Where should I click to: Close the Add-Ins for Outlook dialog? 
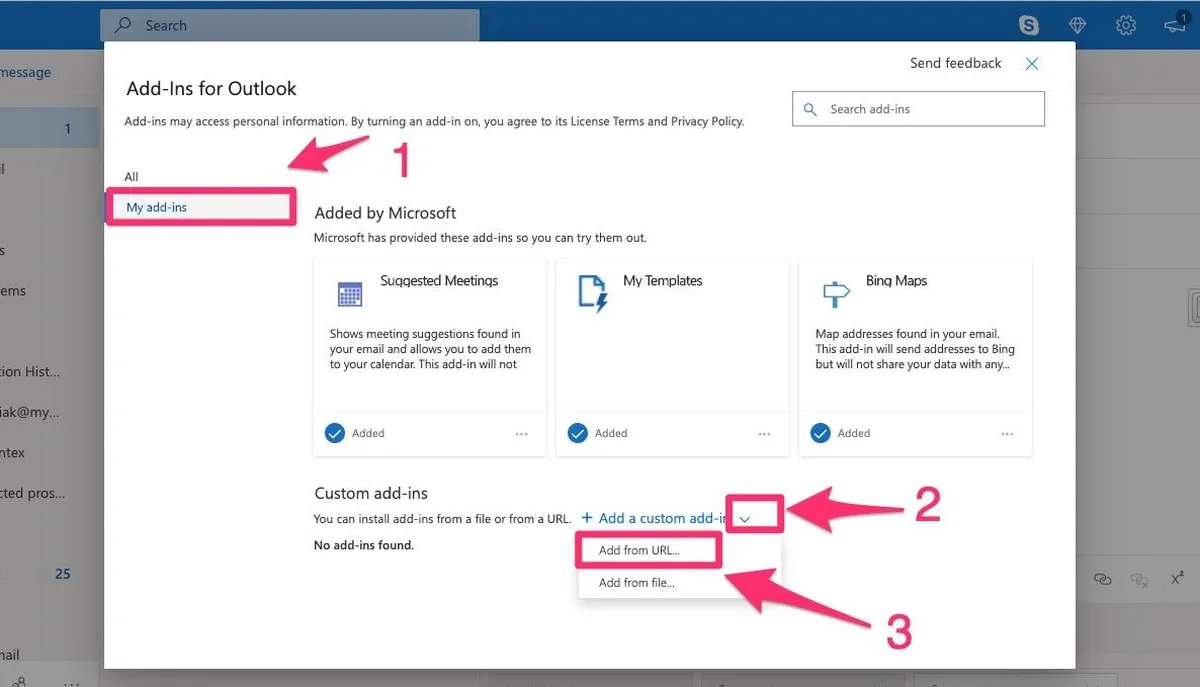pyautogui.click(x=1032, y=63)
